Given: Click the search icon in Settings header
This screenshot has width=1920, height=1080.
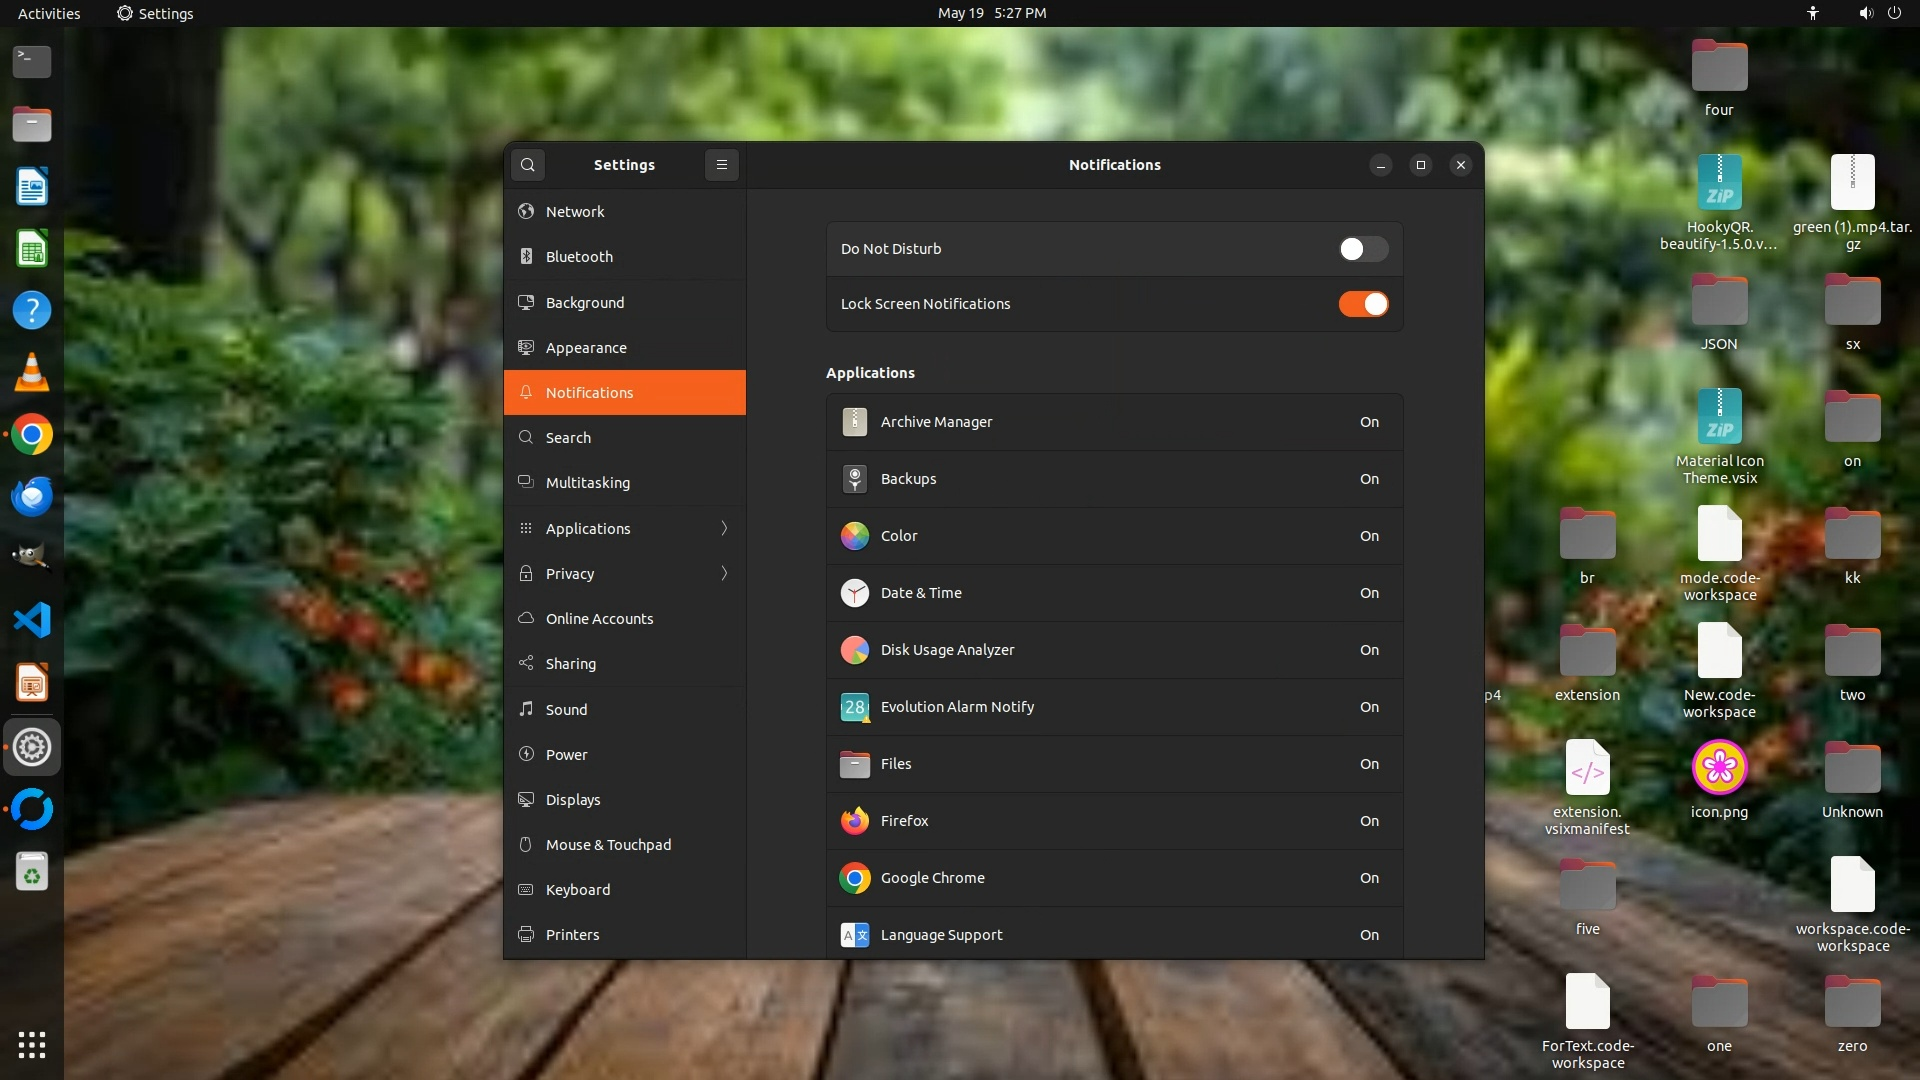Looking at the screenshot, I should (x=528, y=165).
